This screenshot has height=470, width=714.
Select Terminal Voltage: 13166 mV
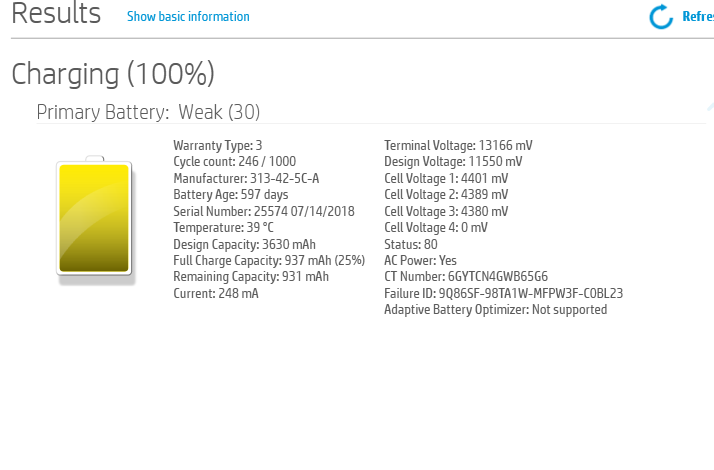point(458,145)
